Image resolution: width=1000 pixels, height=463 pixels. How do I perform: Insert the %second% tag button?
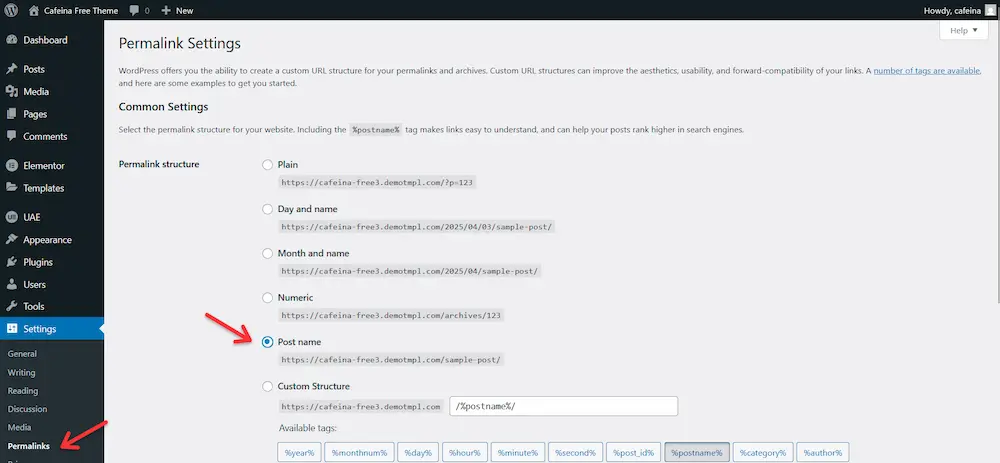tap(575, 453)
